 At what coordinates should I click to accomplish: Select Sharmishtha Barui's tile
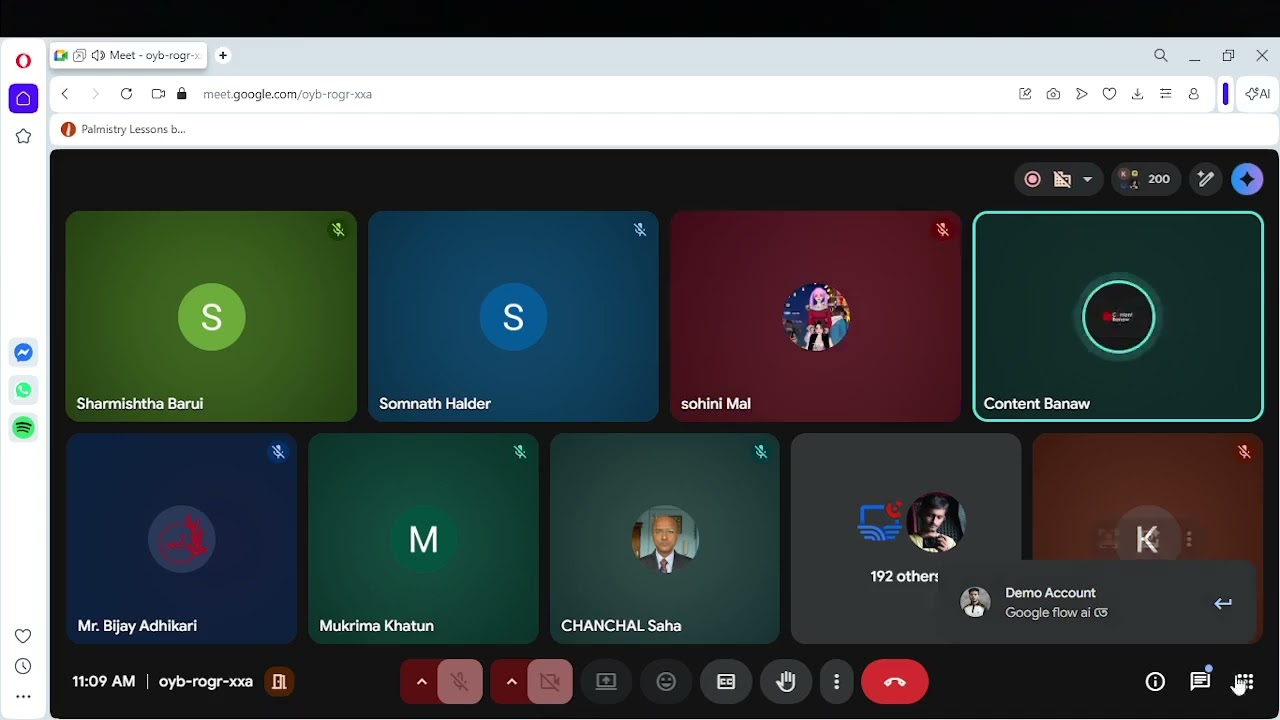coord(211,316)
